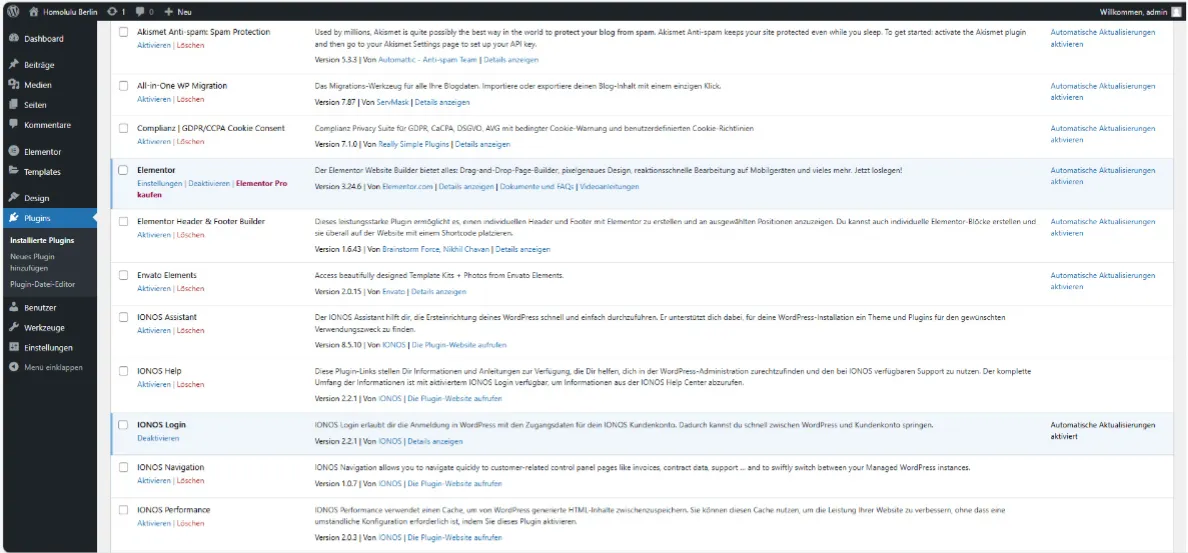Open Neues Plugin hinzufügen submenu item
Screen dimensions: 1188x553
point(33,262)
